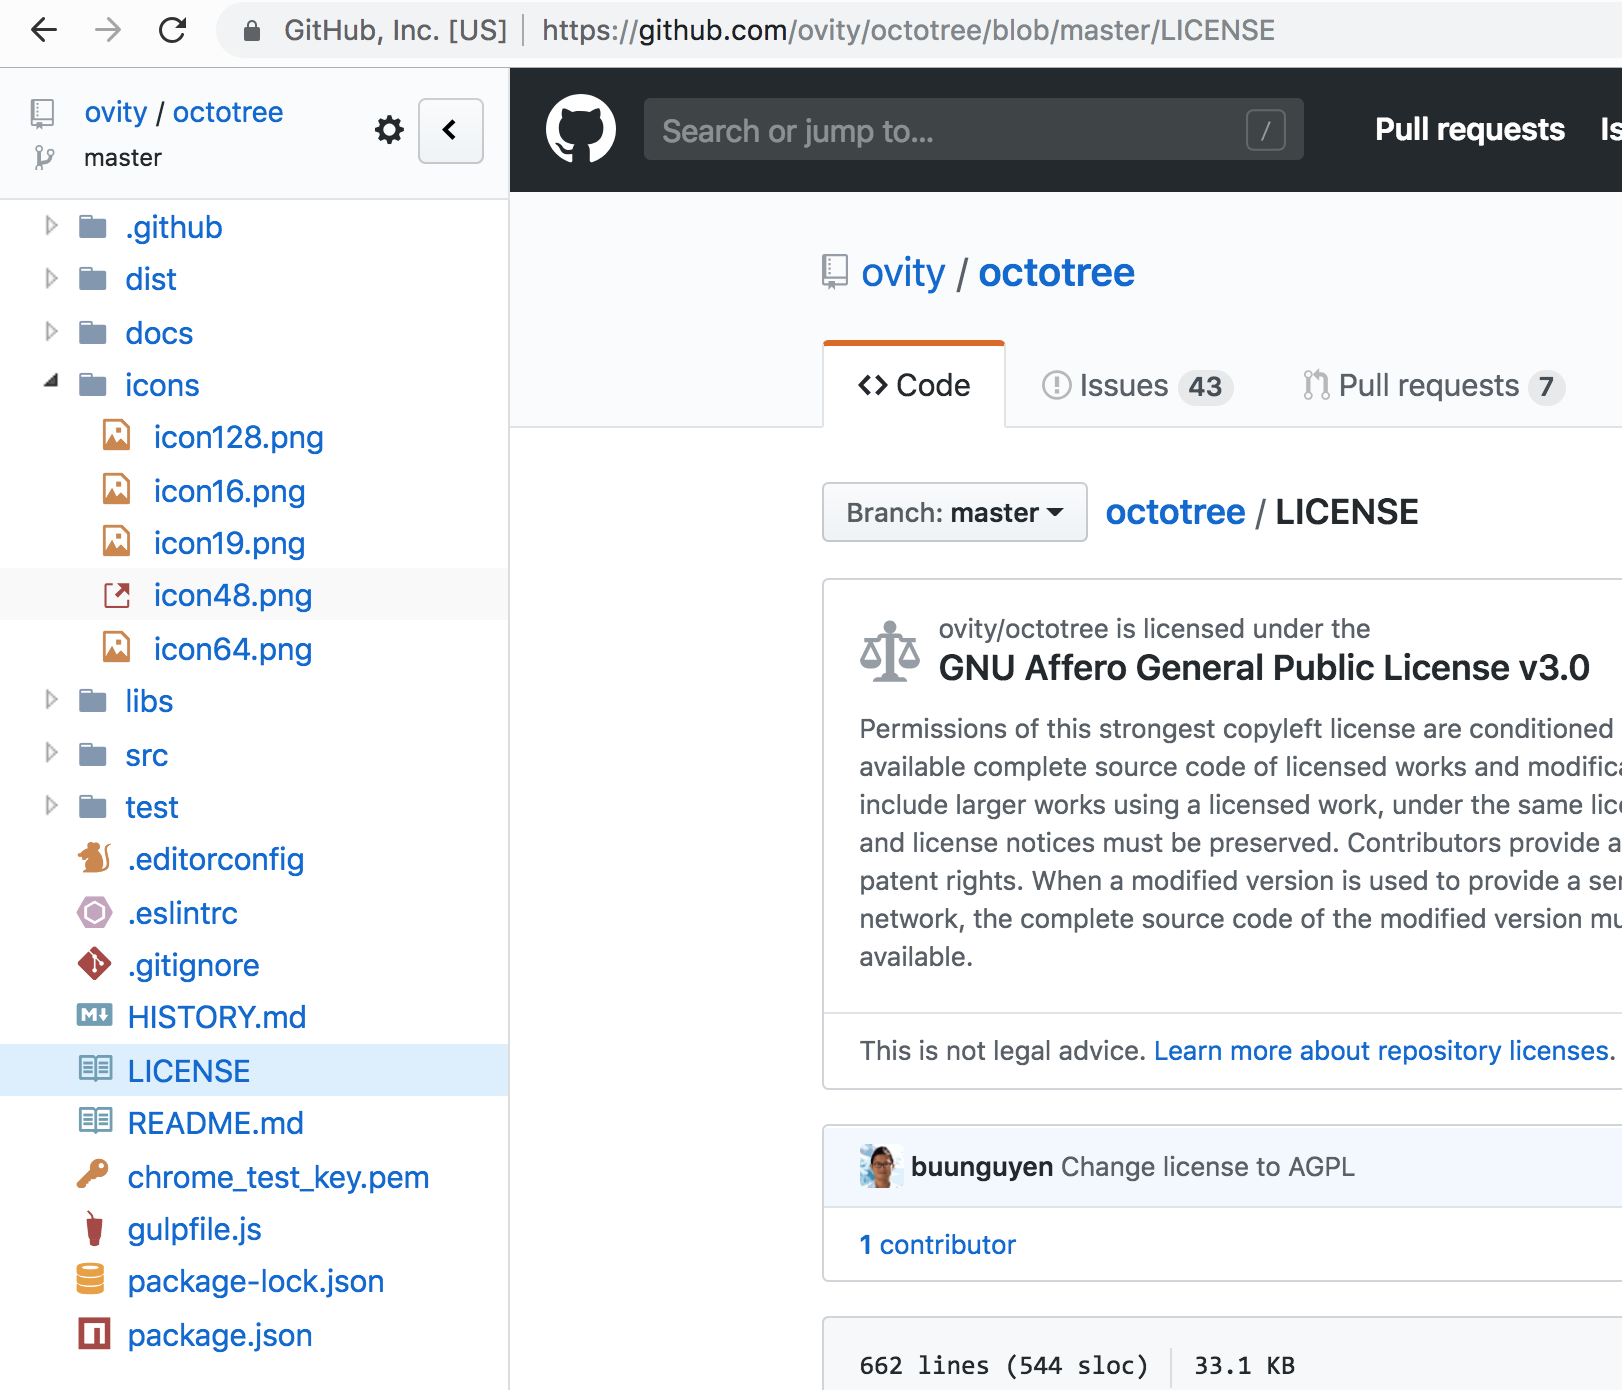
Task: Expand the src folder
Action: (x=51, y=753)
